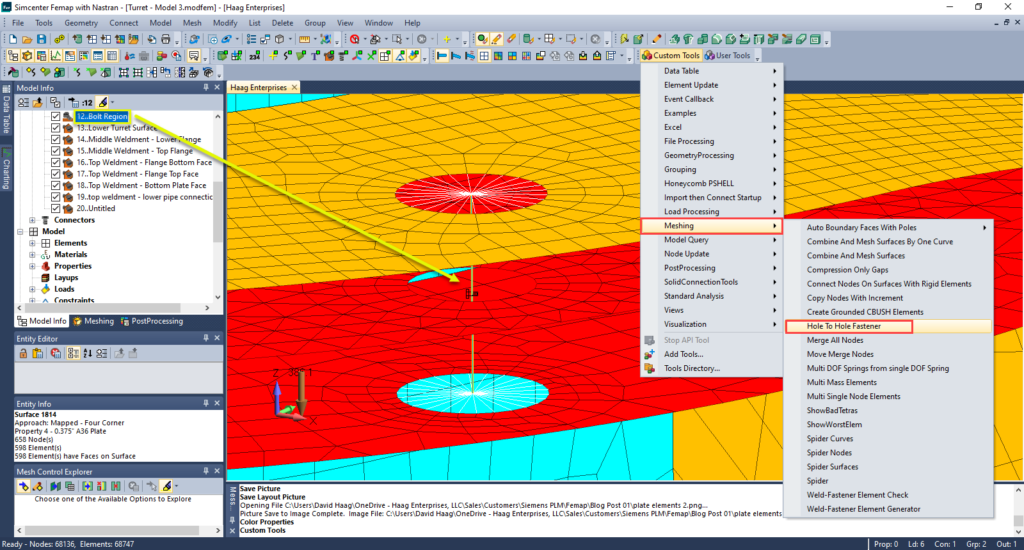This screenshot has height=550, width=1024.
Task: Collapse the Model tree node
Action: point(20,232)
